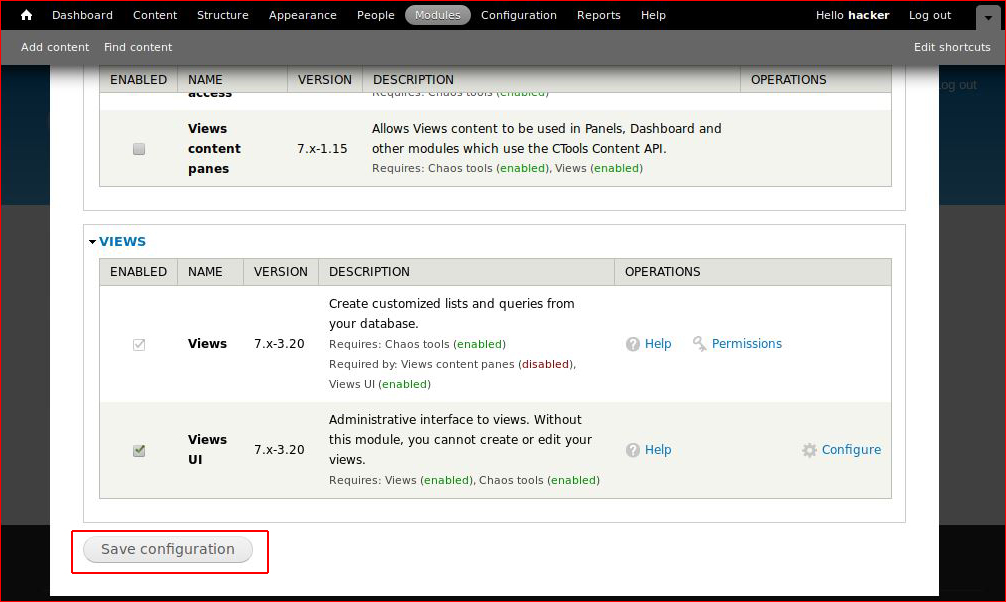Click the Views UI module name
The height and width of the screenshot is (602, 1006).
click(x=207, y=450)
